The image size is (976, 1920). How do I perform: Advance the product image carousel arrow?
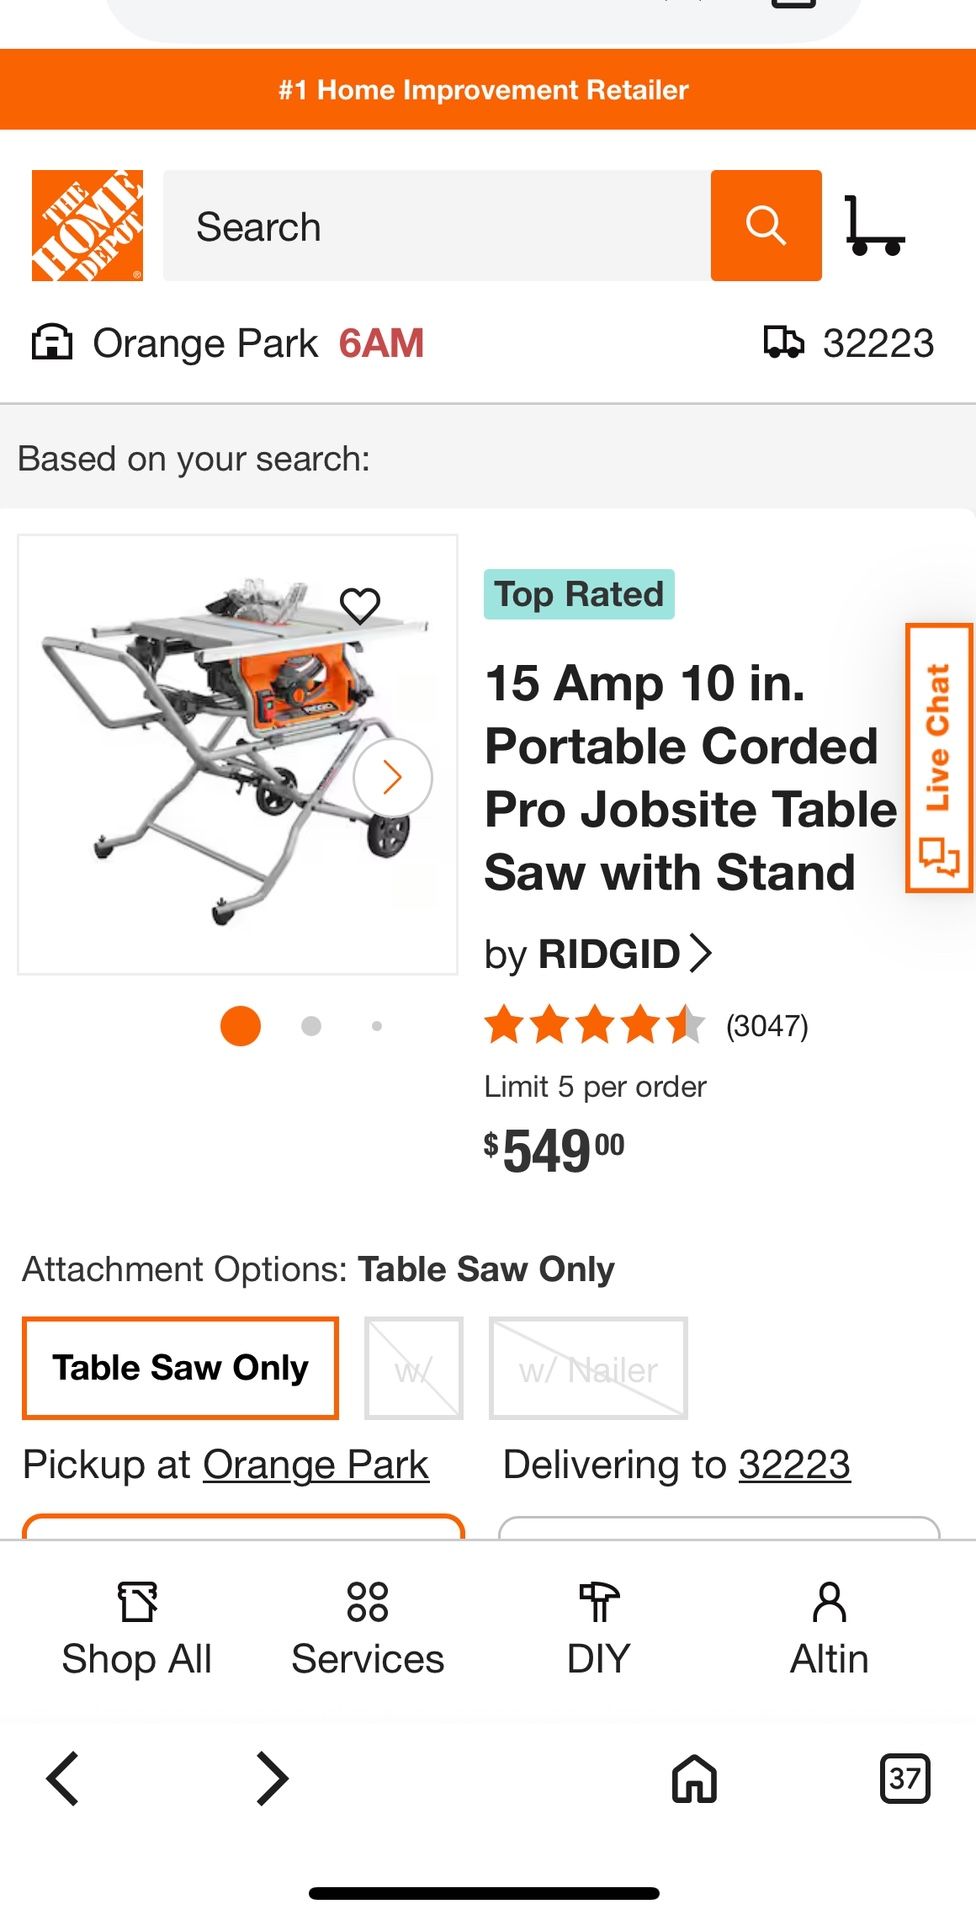(x=392, y=777)
